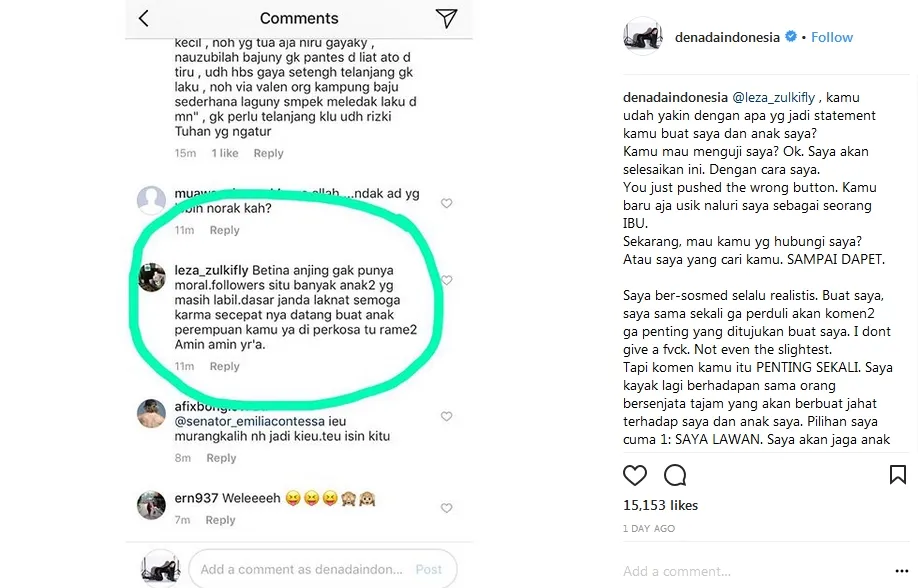View the 15,153 likes list
Screen dimensions: 918x588
point(660,505)
